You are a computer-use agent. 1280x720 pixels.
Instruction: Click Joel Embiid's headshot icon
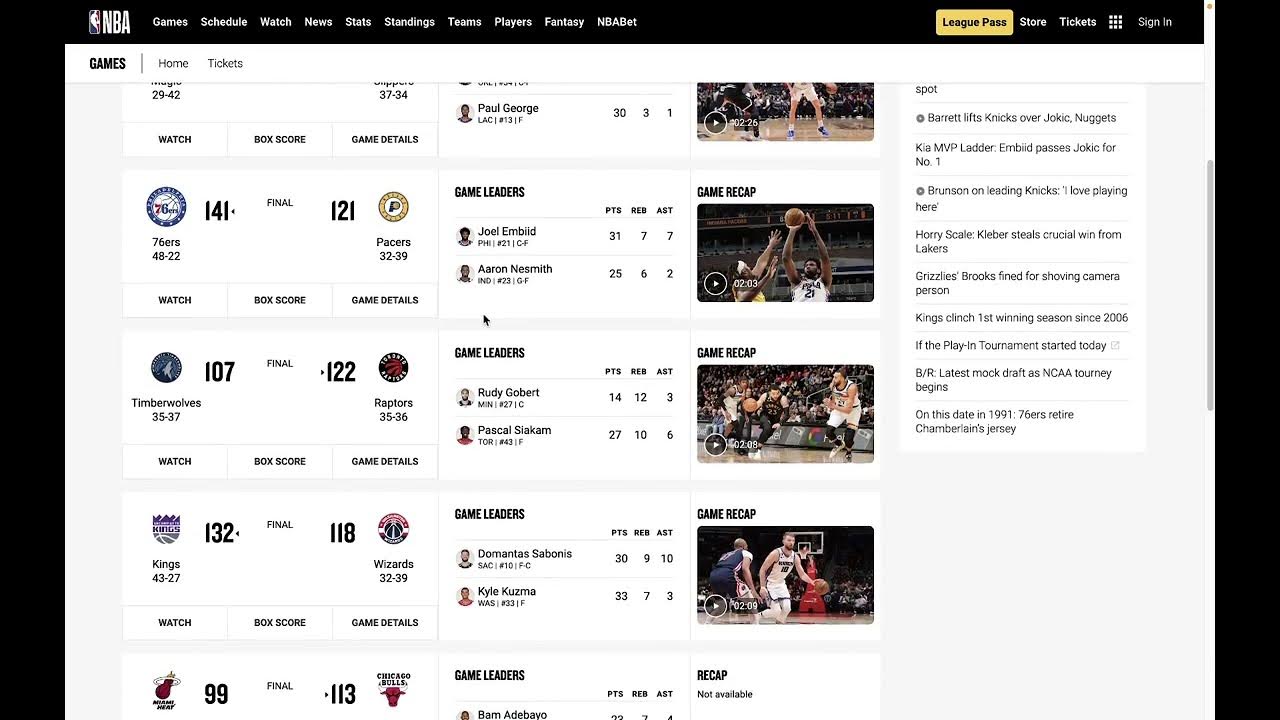[464, 236]
